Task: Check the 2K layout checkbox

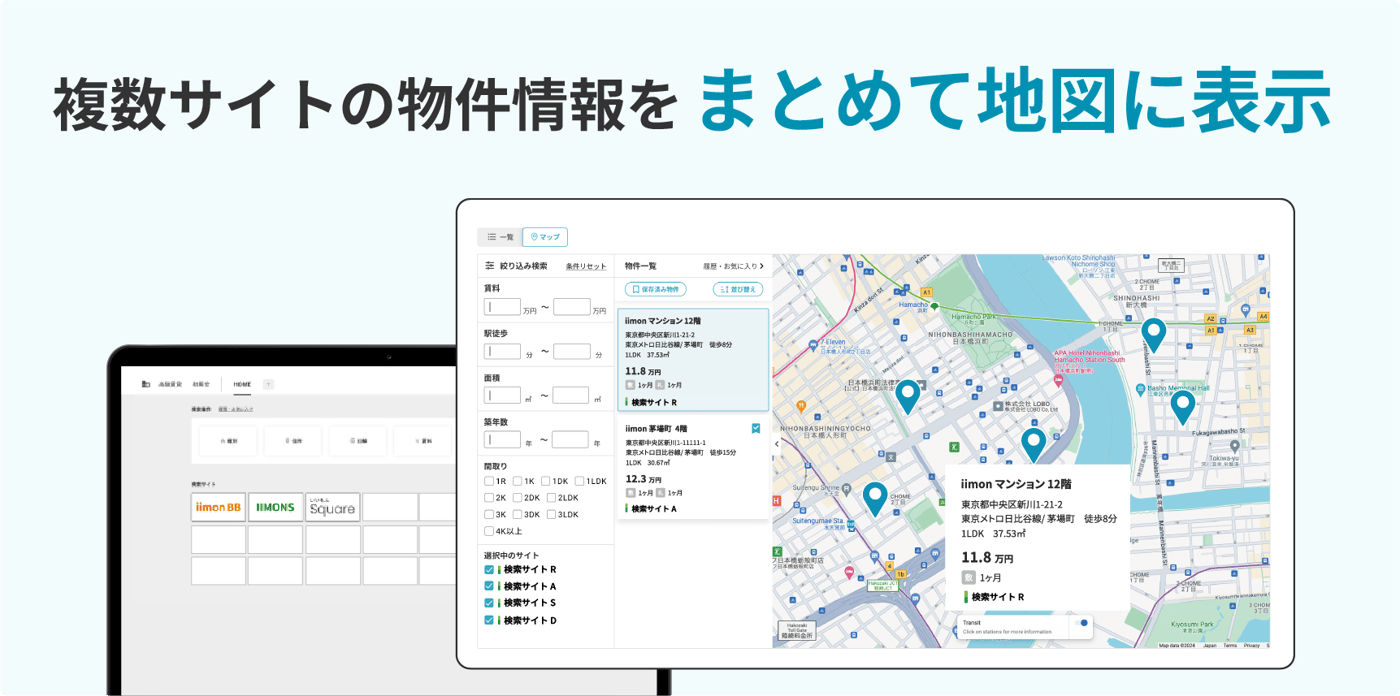Action: click(489, 497)
